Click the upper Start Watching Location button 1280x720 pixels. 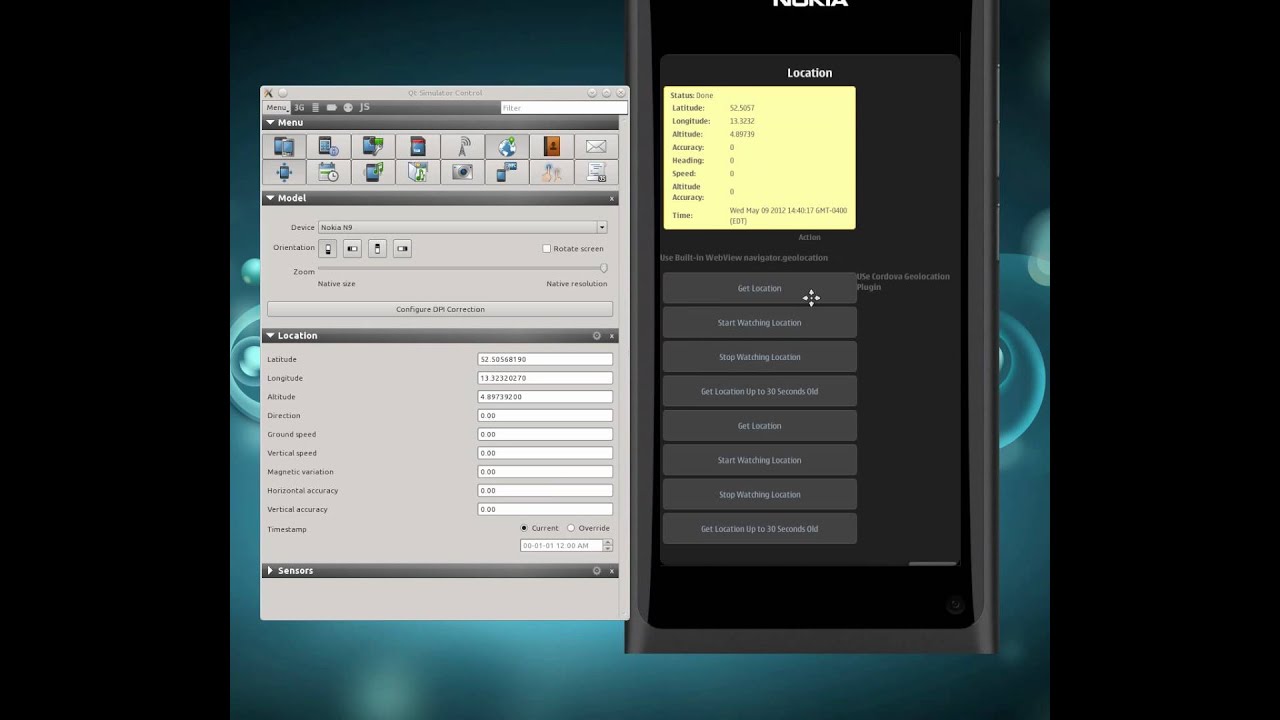[759, 322]
